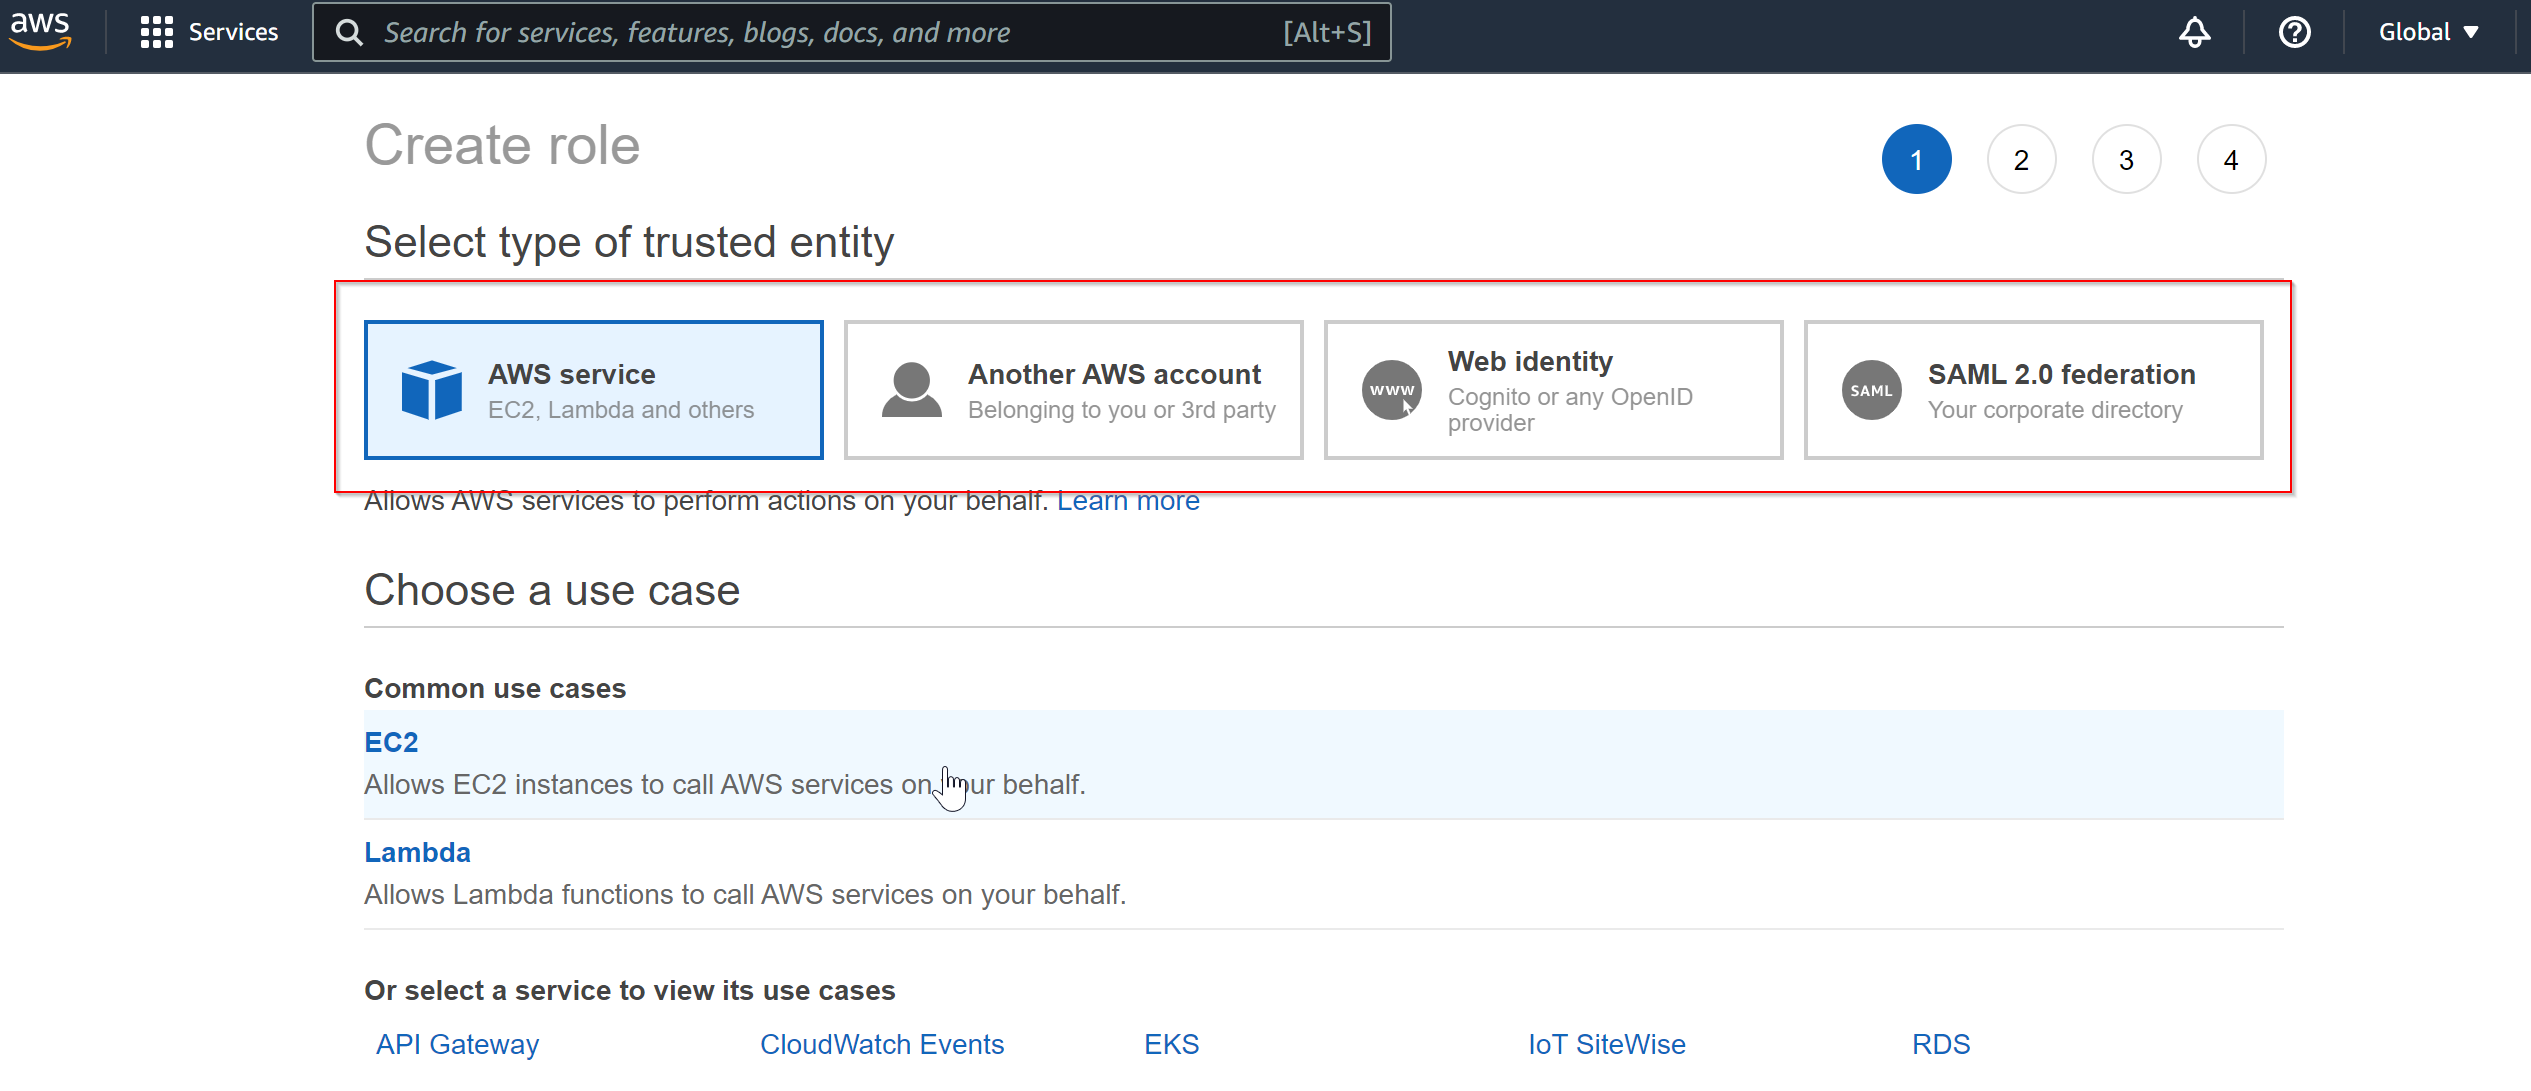Click the SAML badge icon

coord(1871,390)
